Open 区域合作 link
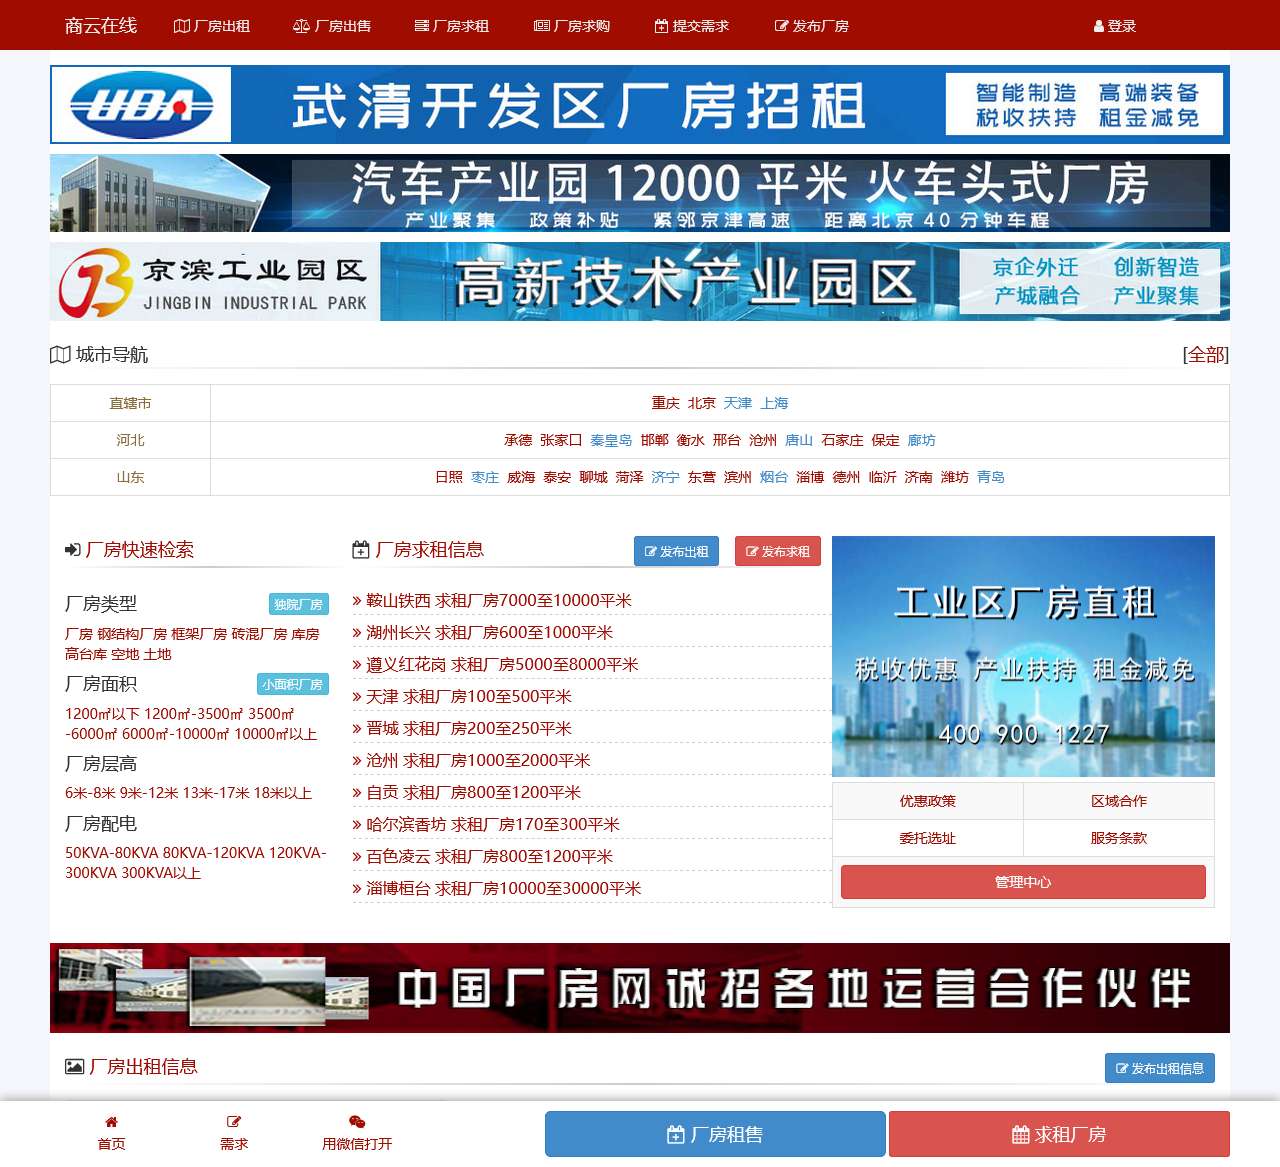The width and height of the screenshot is (1280, 1167). click(1119, 801)
